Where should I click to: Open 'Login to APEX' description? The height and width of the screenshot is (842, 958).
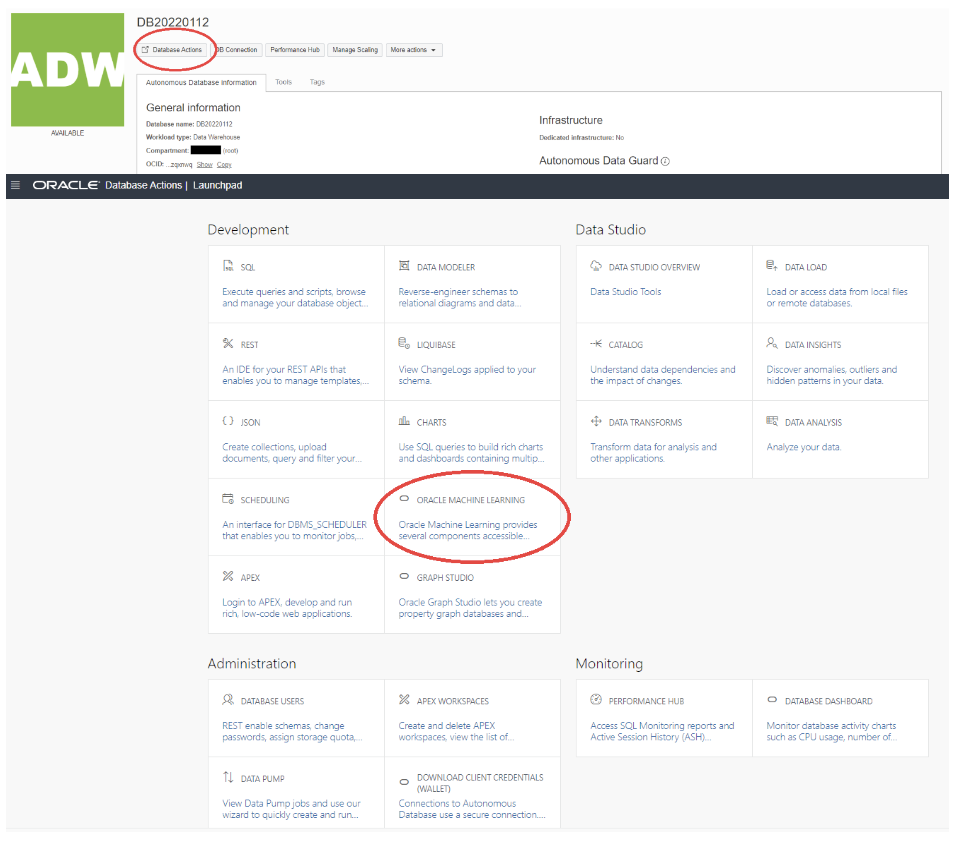tap(287, 608)
